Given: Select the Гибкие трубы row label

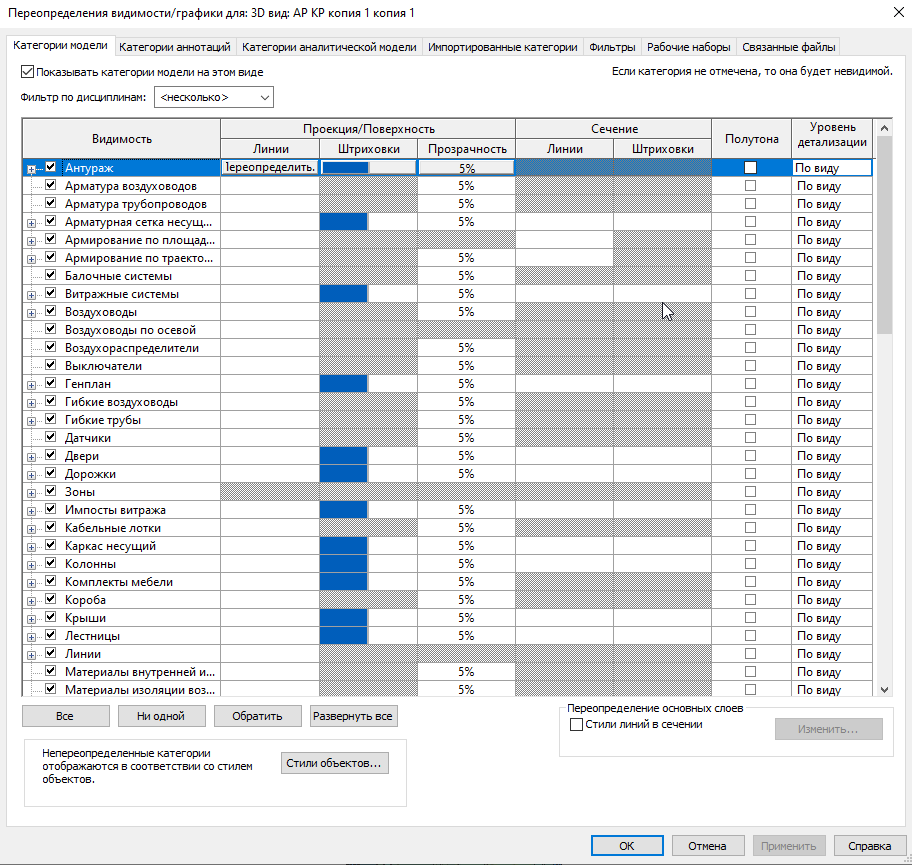Looking at the screenshot, I should tap(103, 419).
